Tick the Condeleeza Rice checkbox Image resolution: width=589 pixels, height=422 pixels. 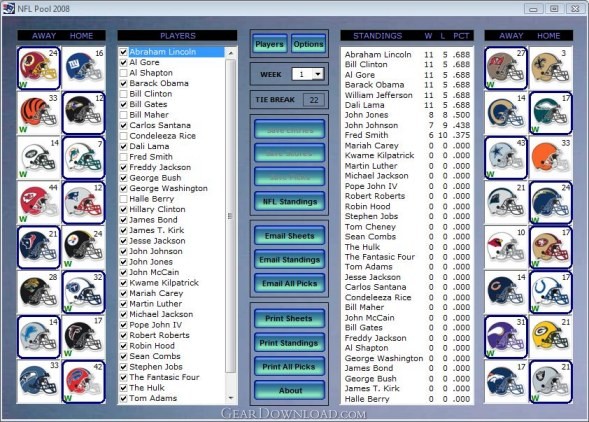[x=123, y=136]
